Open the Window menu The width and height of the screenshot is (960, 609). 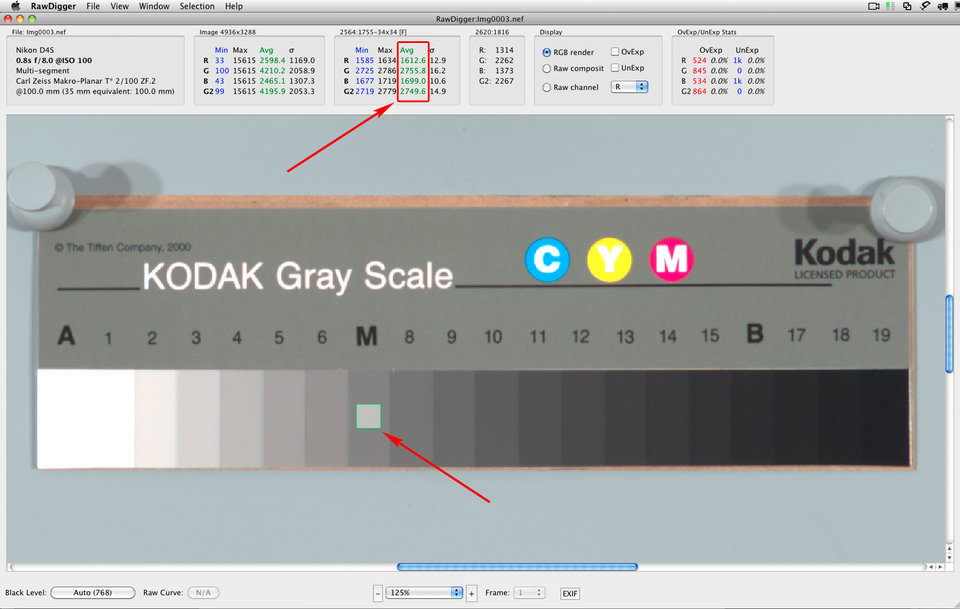pyautogui.click(x=154, y=6)
